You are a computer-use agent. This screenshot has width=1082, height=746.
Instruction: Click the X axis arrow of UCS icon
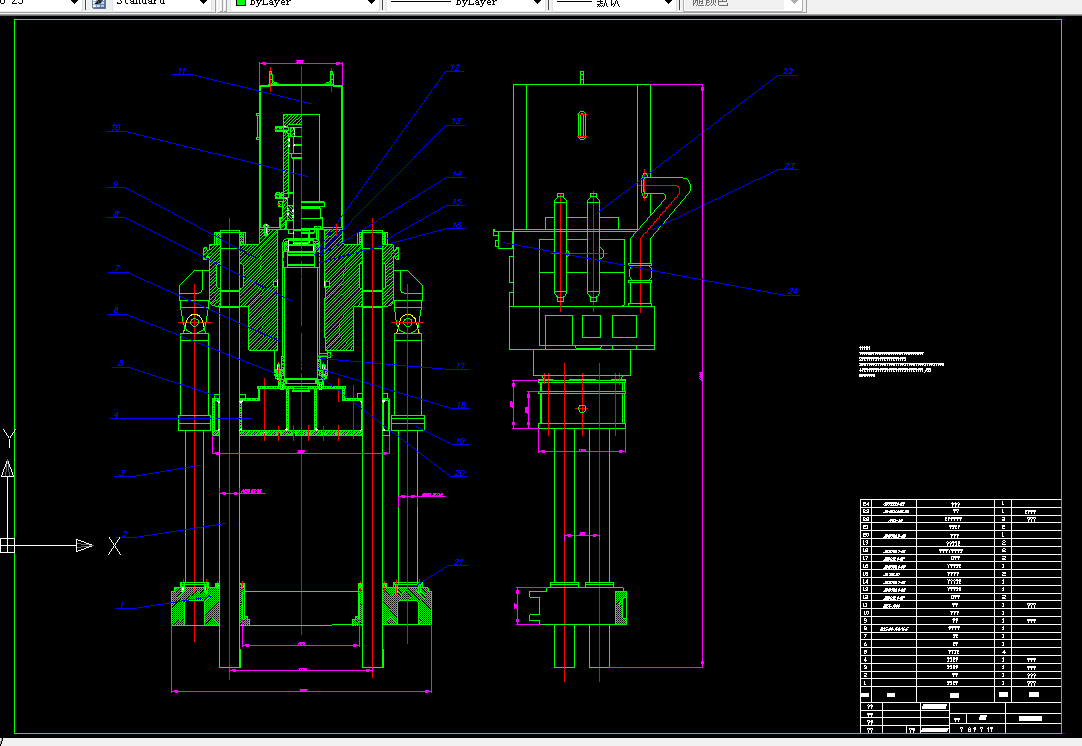pos(84,545)
